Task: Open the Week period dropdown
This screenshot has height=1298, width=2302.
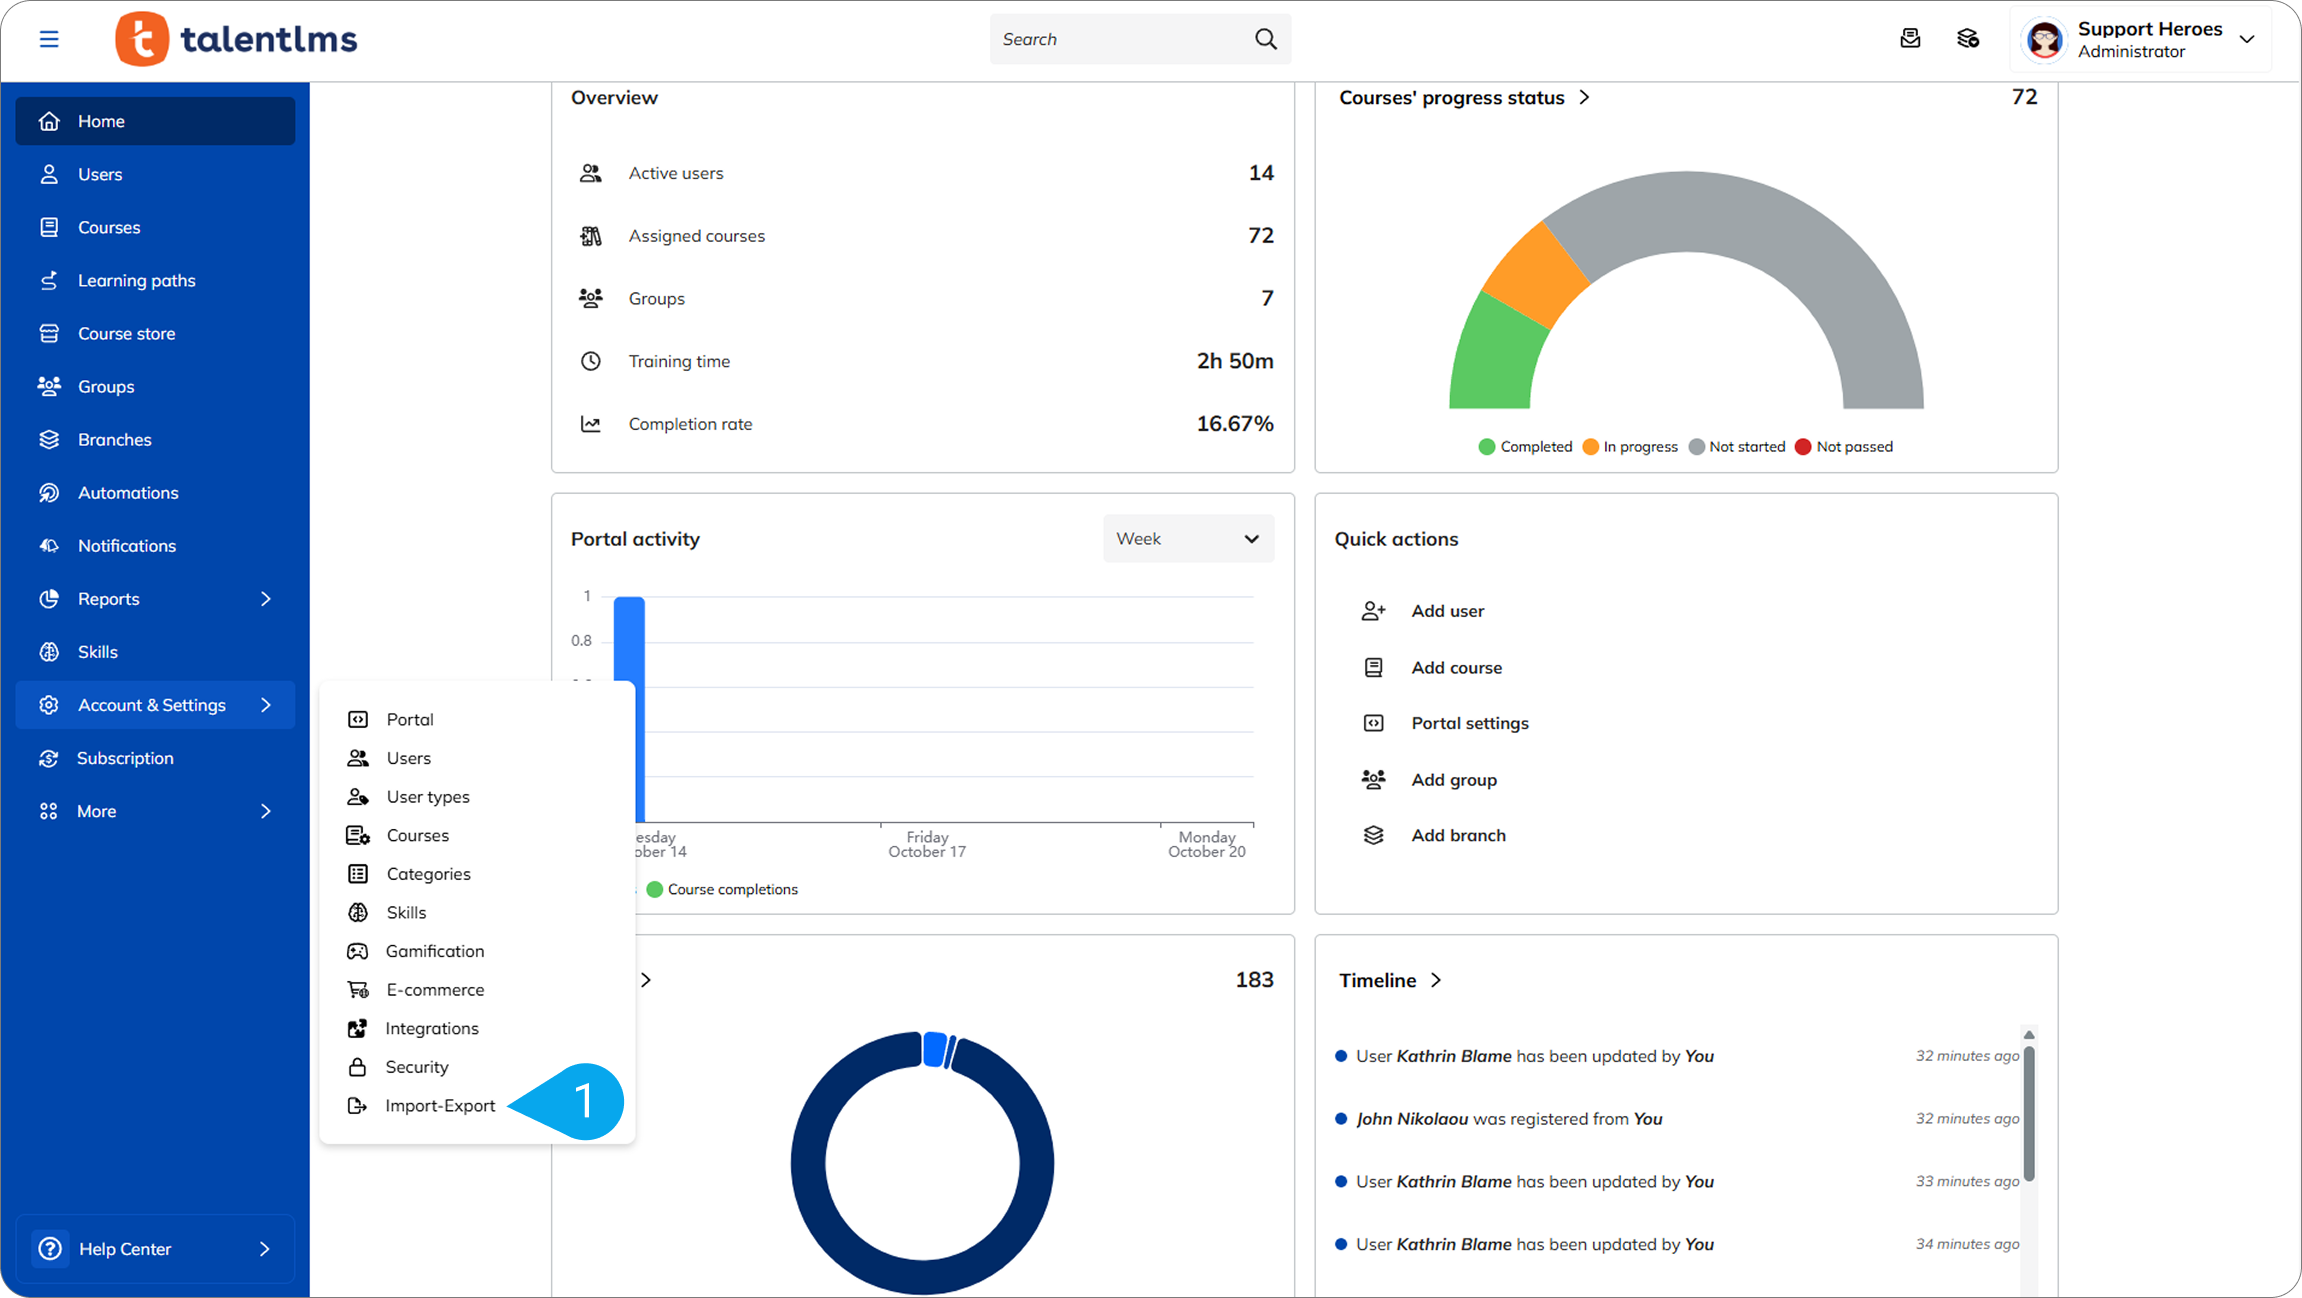Action: pyautogui.click(x=1188, y=539)
